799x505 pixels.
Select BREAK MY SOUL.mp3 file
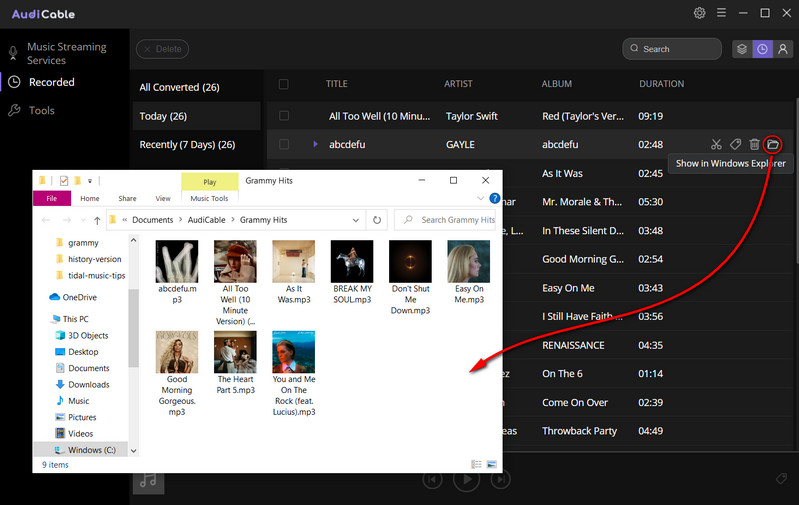coord(352,272)
